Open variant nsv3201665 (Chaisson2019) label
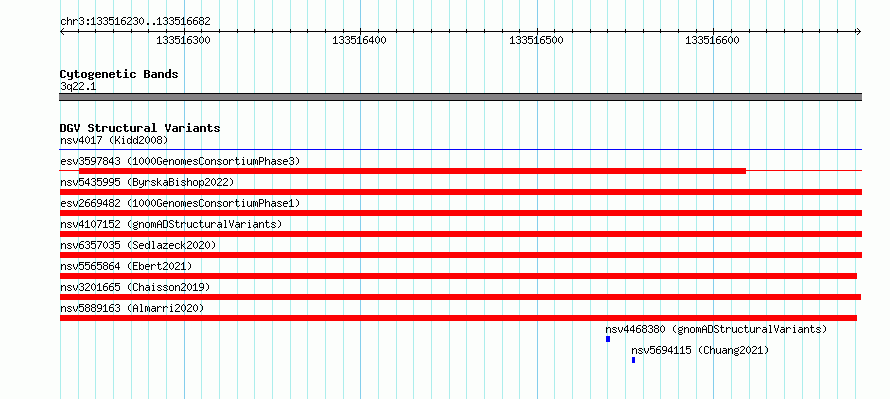Screen dimensions: 890x399 (x=135, y=287)
